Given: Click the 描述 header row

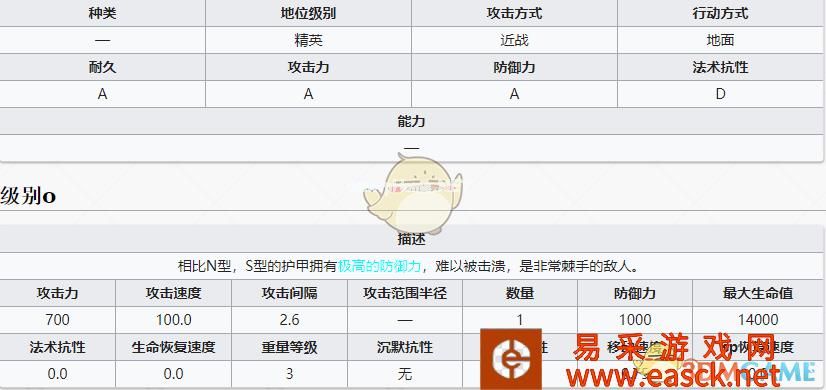Looking at the screenshot, I should point(412,239).
